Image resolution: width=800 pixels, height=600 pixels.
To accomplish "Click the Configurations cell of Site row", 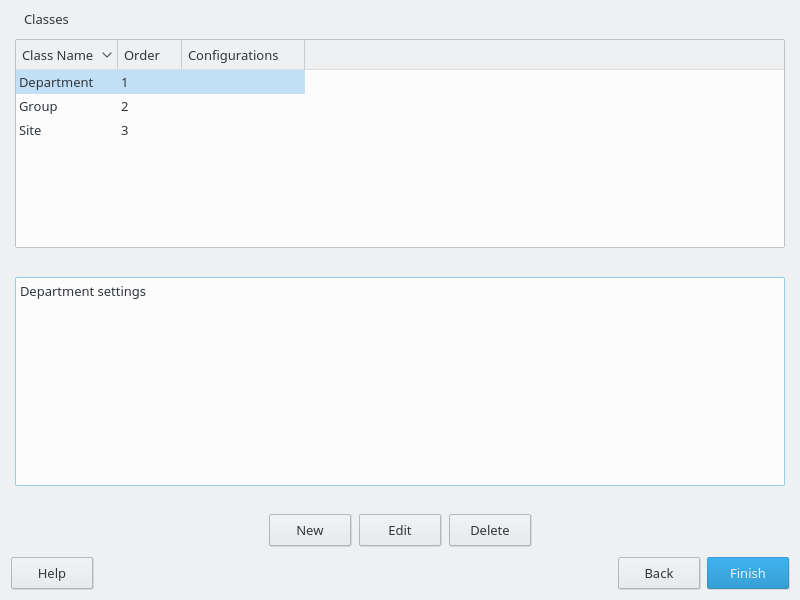I will point(242,131).
